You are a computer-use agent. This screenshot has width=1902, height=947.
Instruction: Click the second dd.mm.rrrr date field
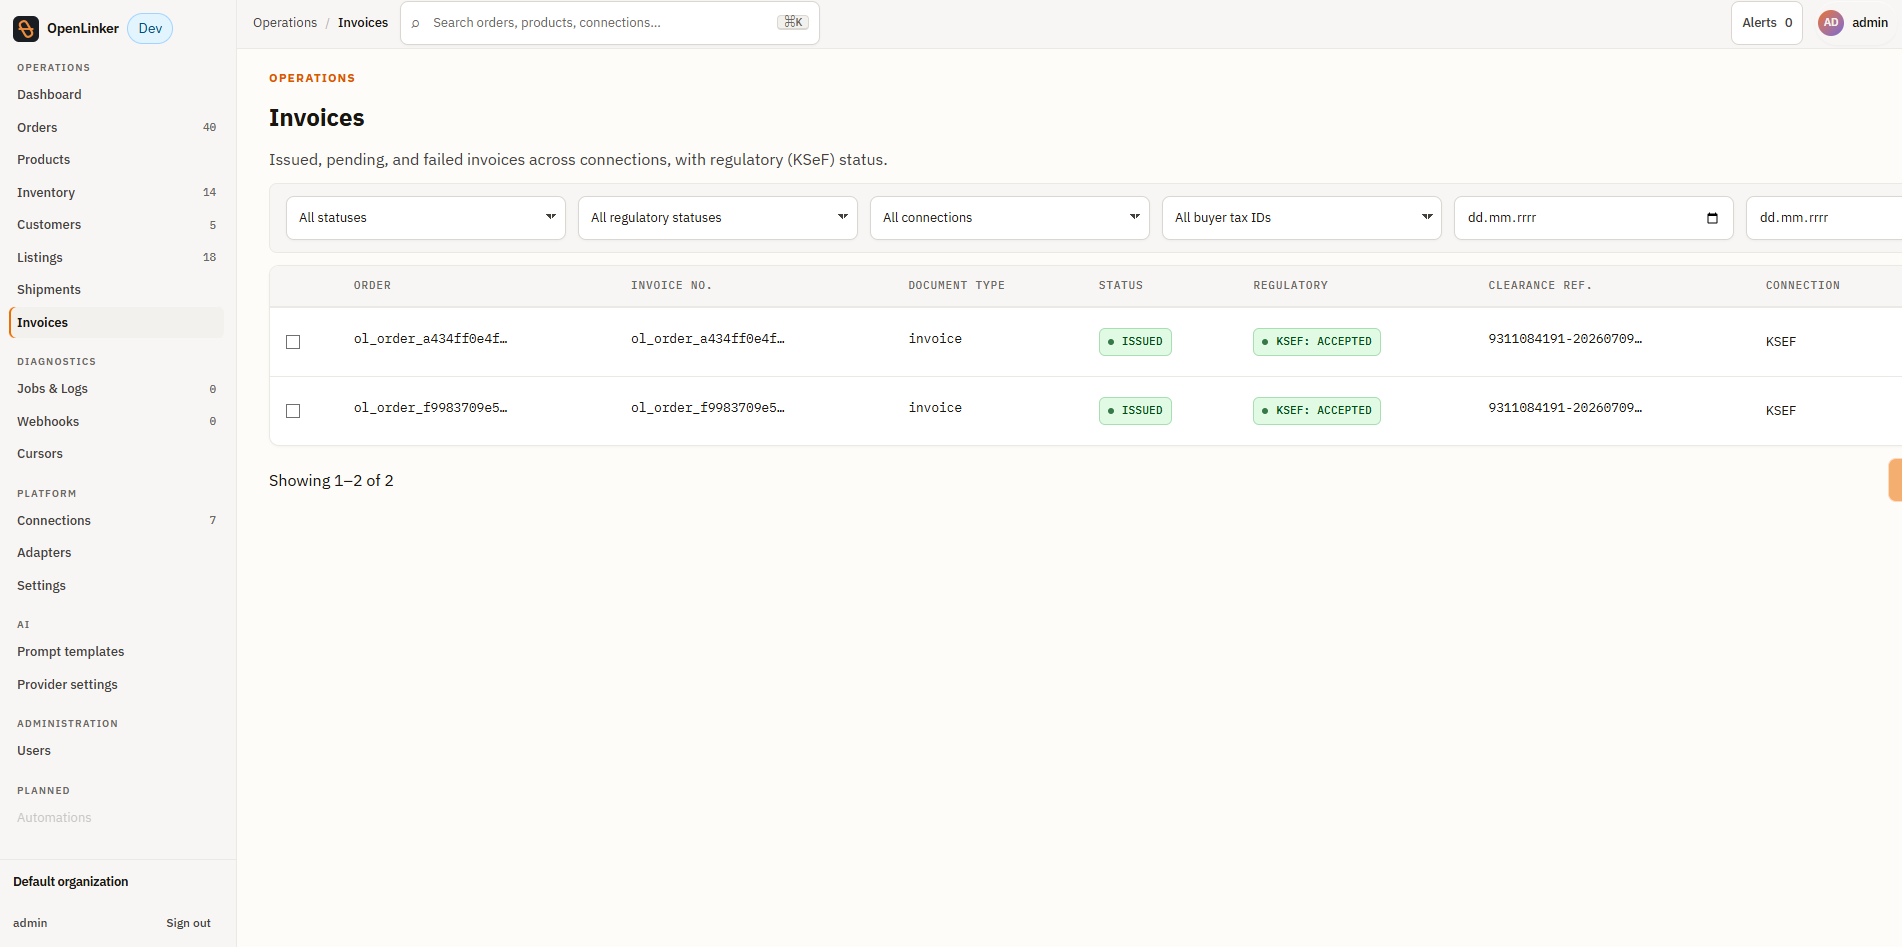(x=1824, y=218)
